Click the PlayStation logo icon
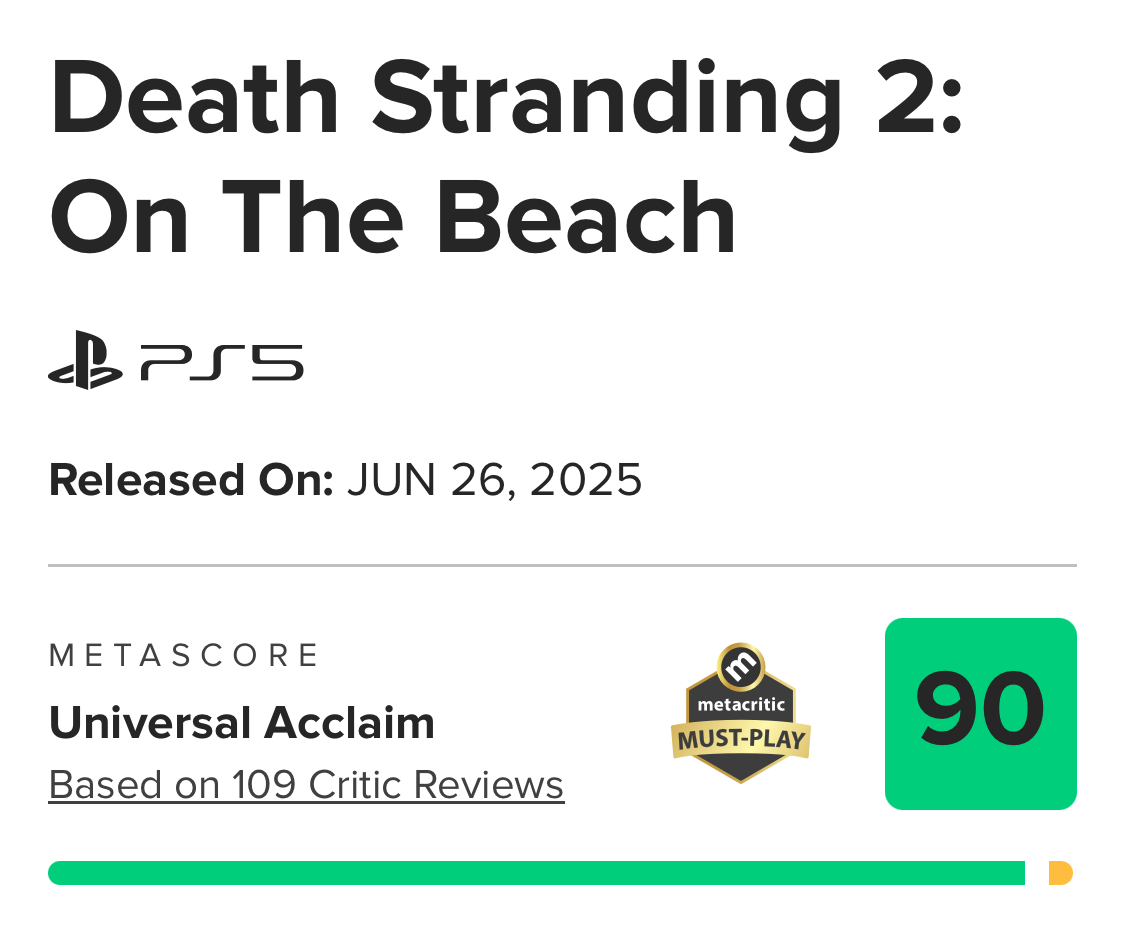This screenshot has width=1125, height=945. pyautogui.click(x=85, y=359)
